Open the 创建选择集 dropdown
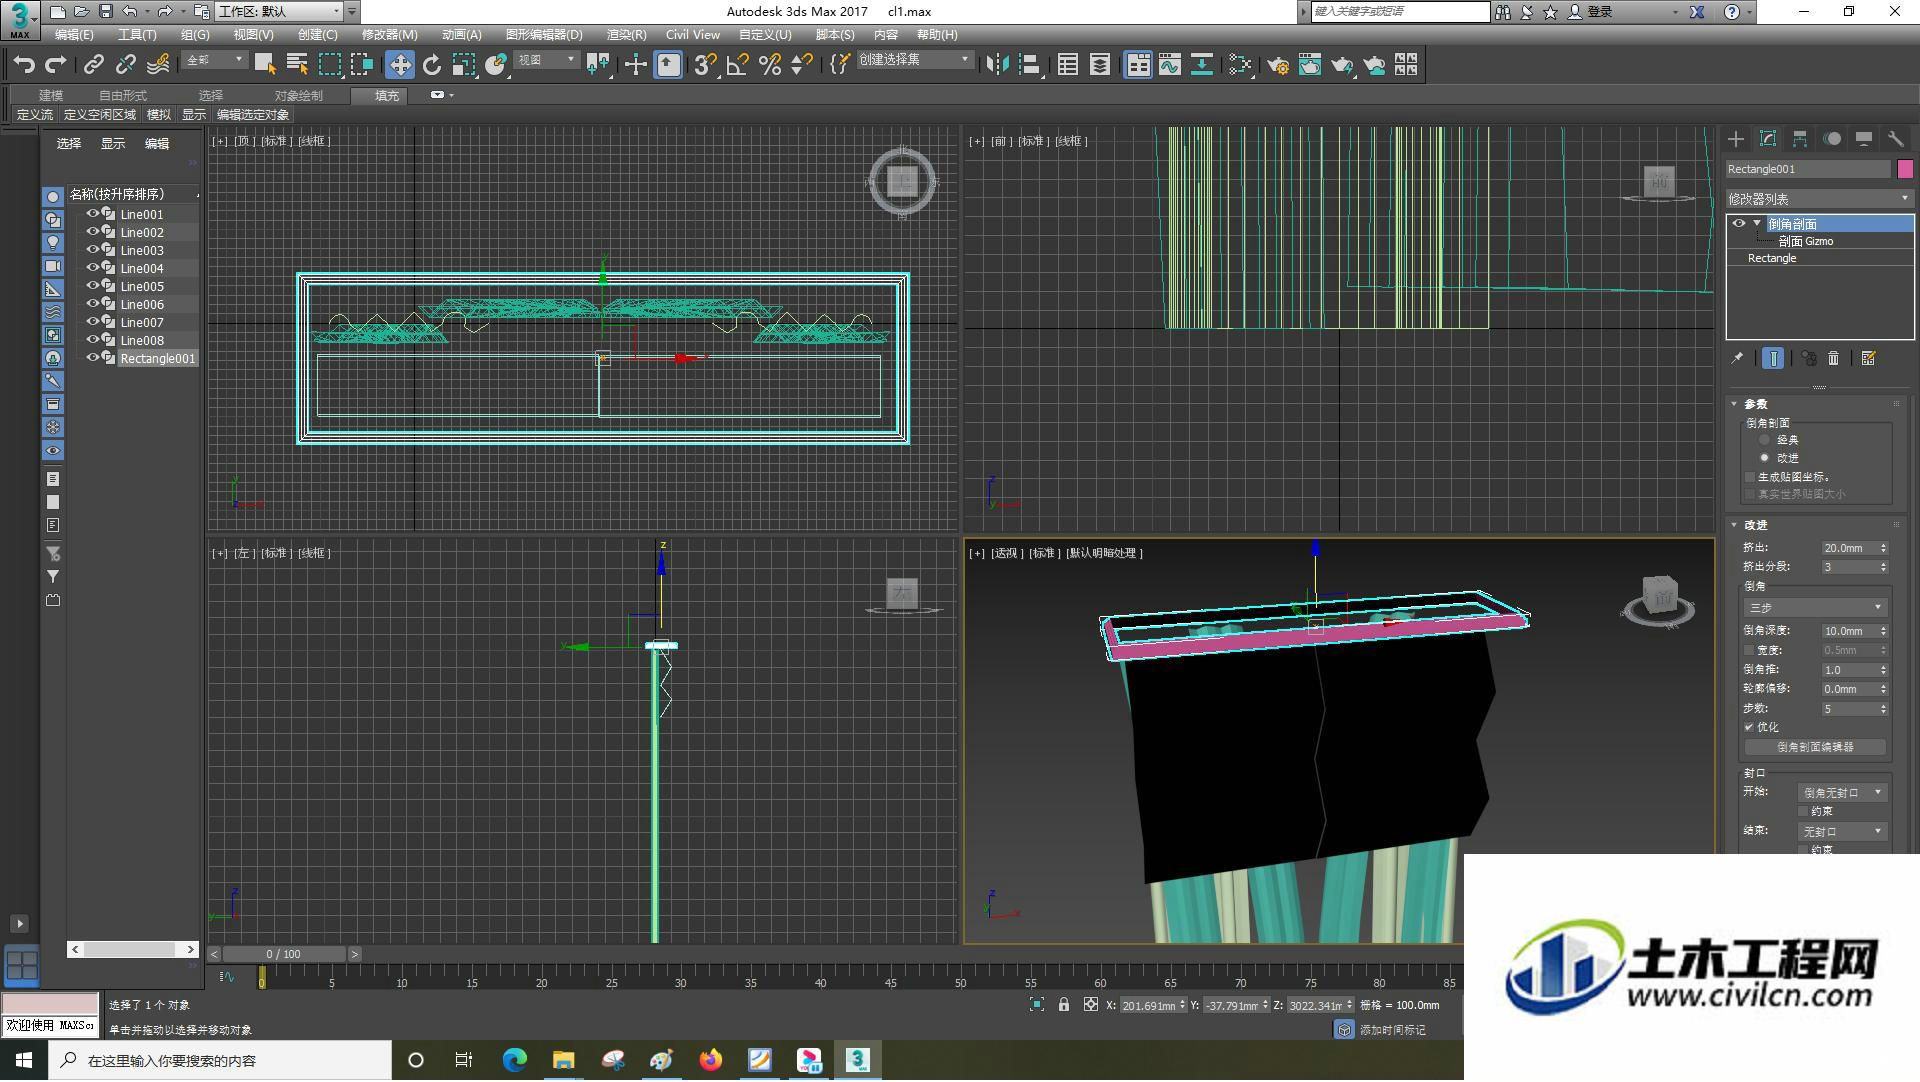This screenshot has width=1920, height=1082. (914, 60)
